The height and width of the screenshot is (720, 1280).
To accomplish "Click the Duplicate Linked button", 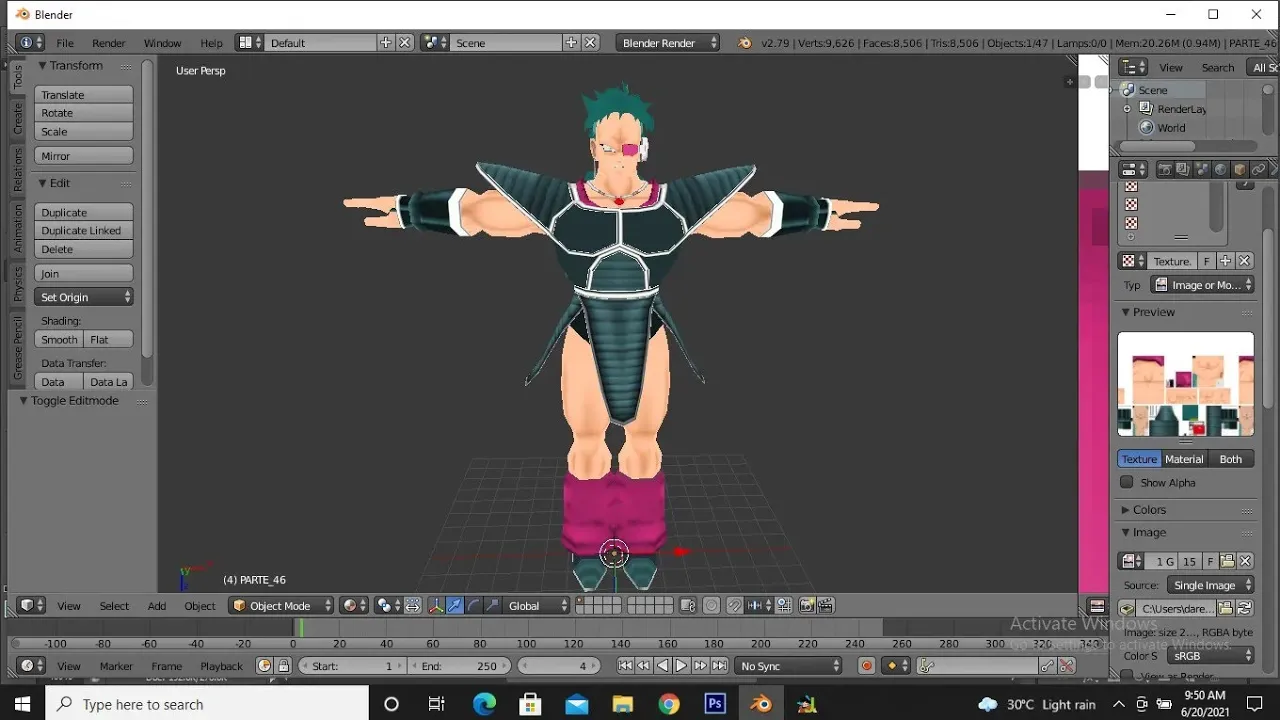I will click(84, 231).
